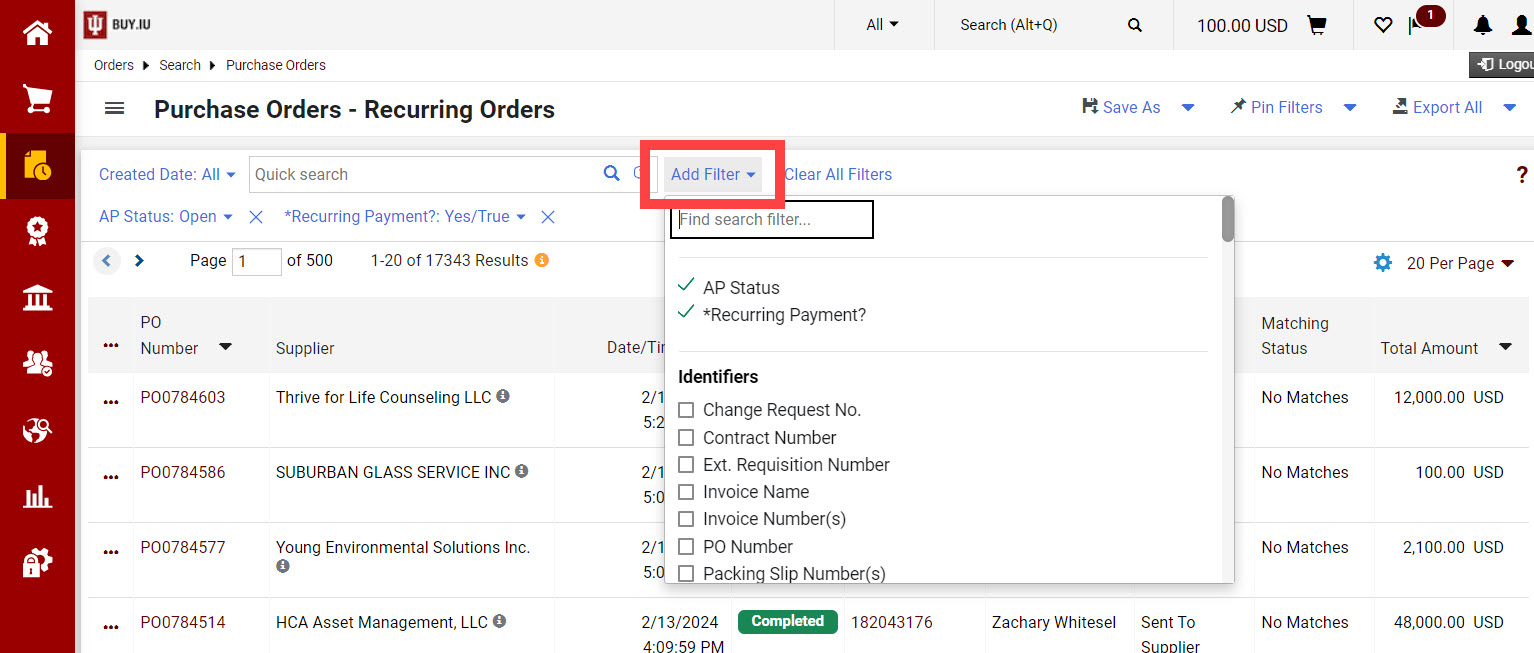Open row actions for PO0784603
The image size is (1534, 653).
coord(111,402)
